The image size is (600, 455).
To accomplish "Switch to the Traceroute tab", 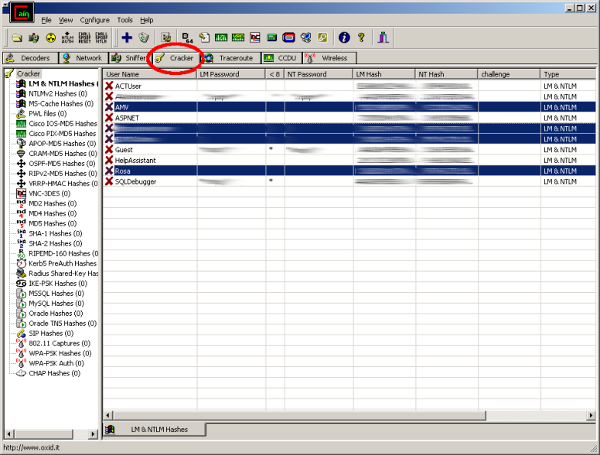I will (231, 58).
